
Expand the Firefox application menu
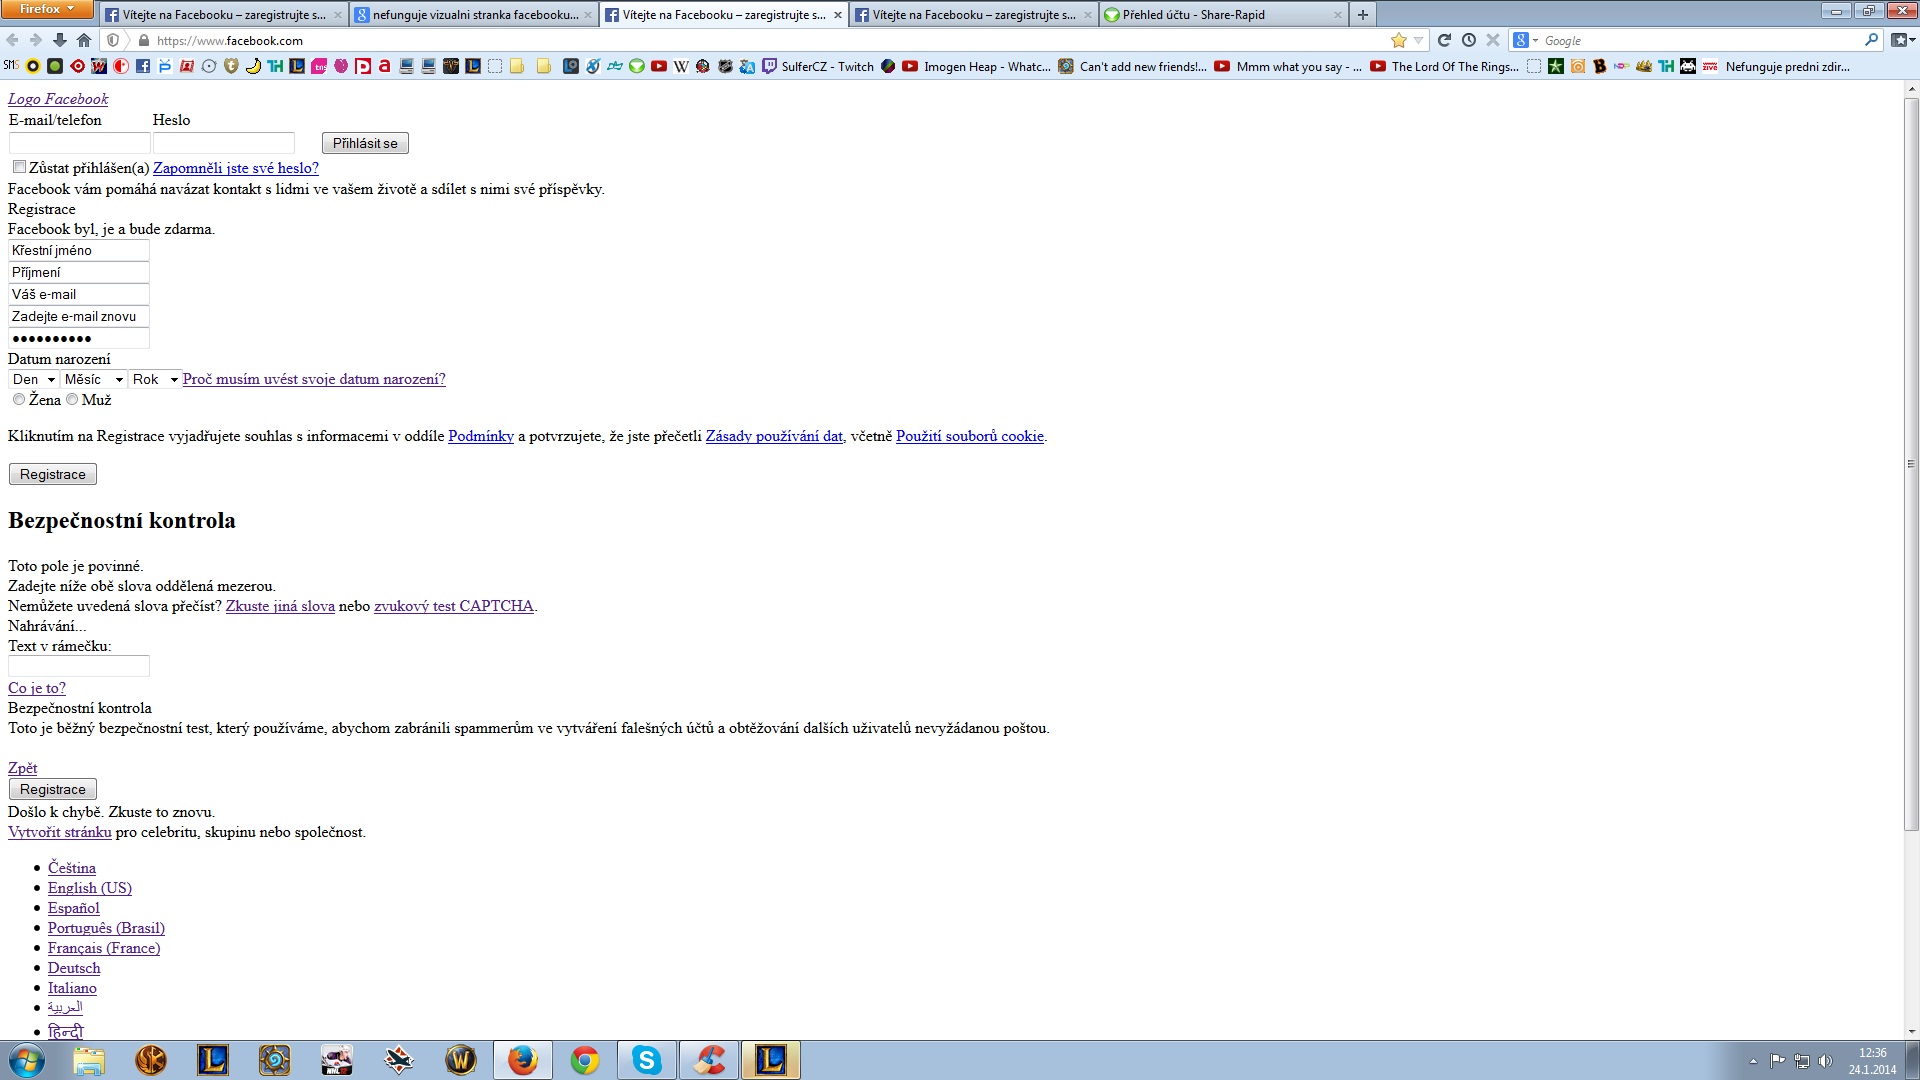[47, 9]
